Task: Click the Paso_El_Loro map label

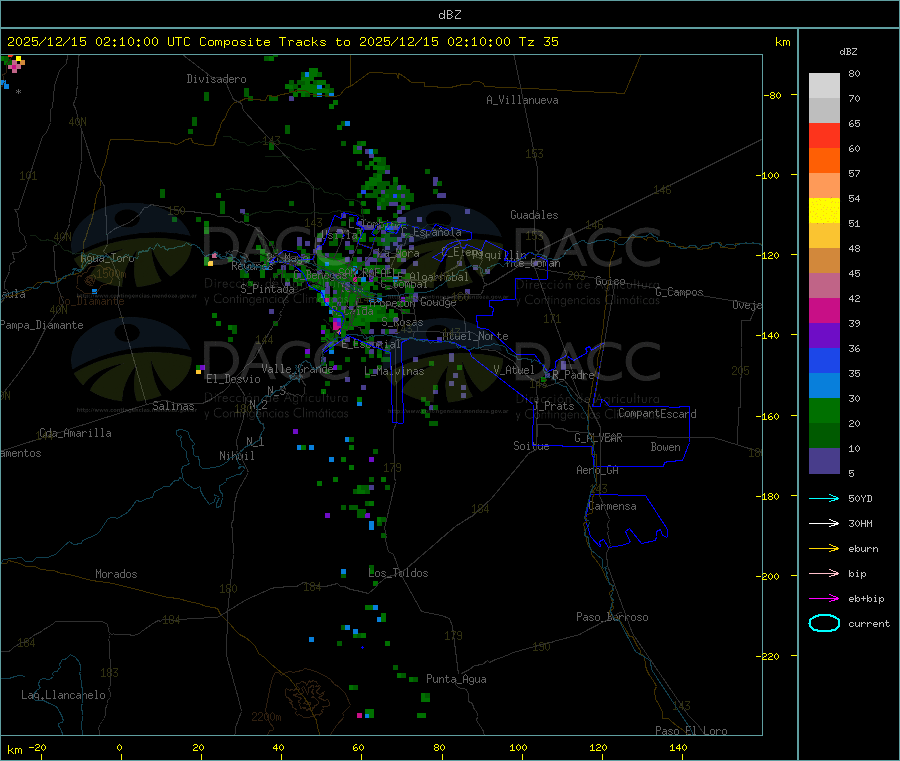Action: tap(691, 730)
